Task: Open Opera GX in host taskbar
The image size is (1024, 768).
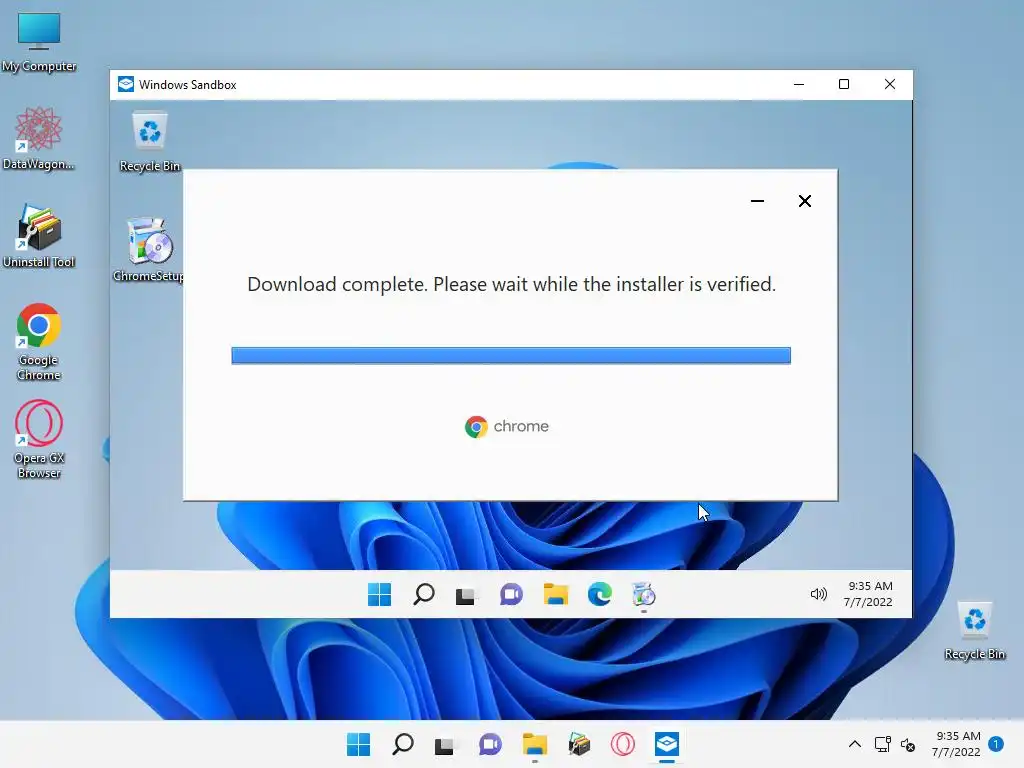Action: pos(622,744)
